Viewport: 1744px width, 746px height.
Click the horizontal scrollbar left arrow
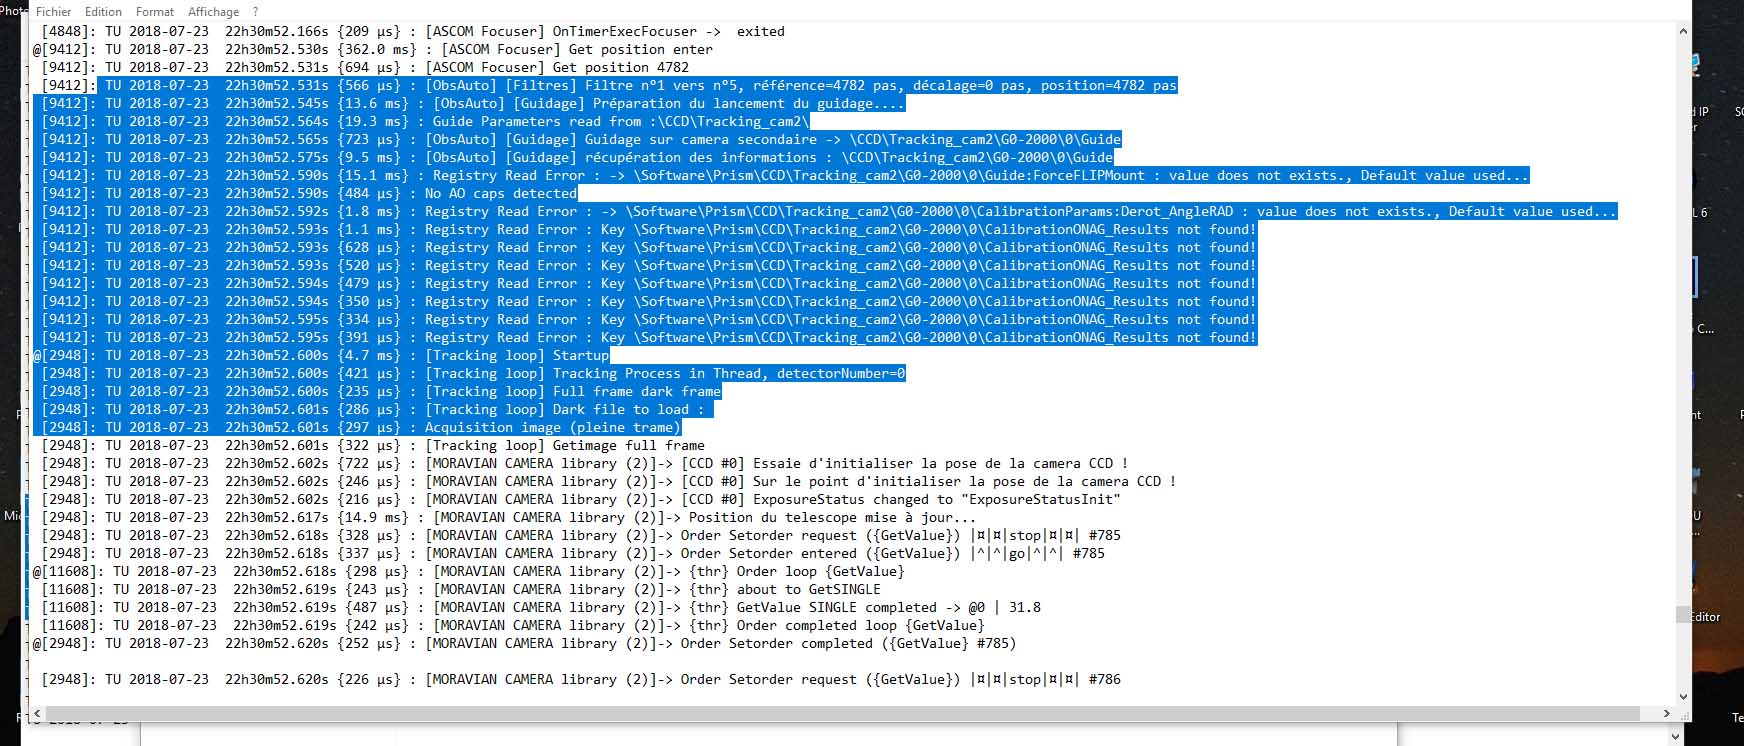[37, 714]
